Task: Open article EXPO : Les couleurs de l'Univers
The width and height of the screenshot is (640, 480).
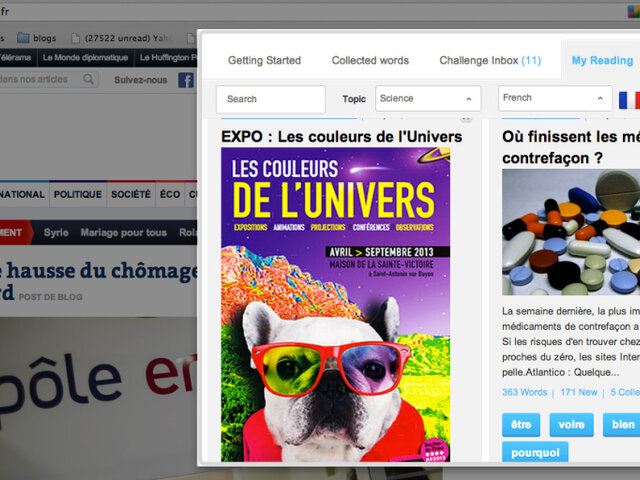Action: coord(341,136)
